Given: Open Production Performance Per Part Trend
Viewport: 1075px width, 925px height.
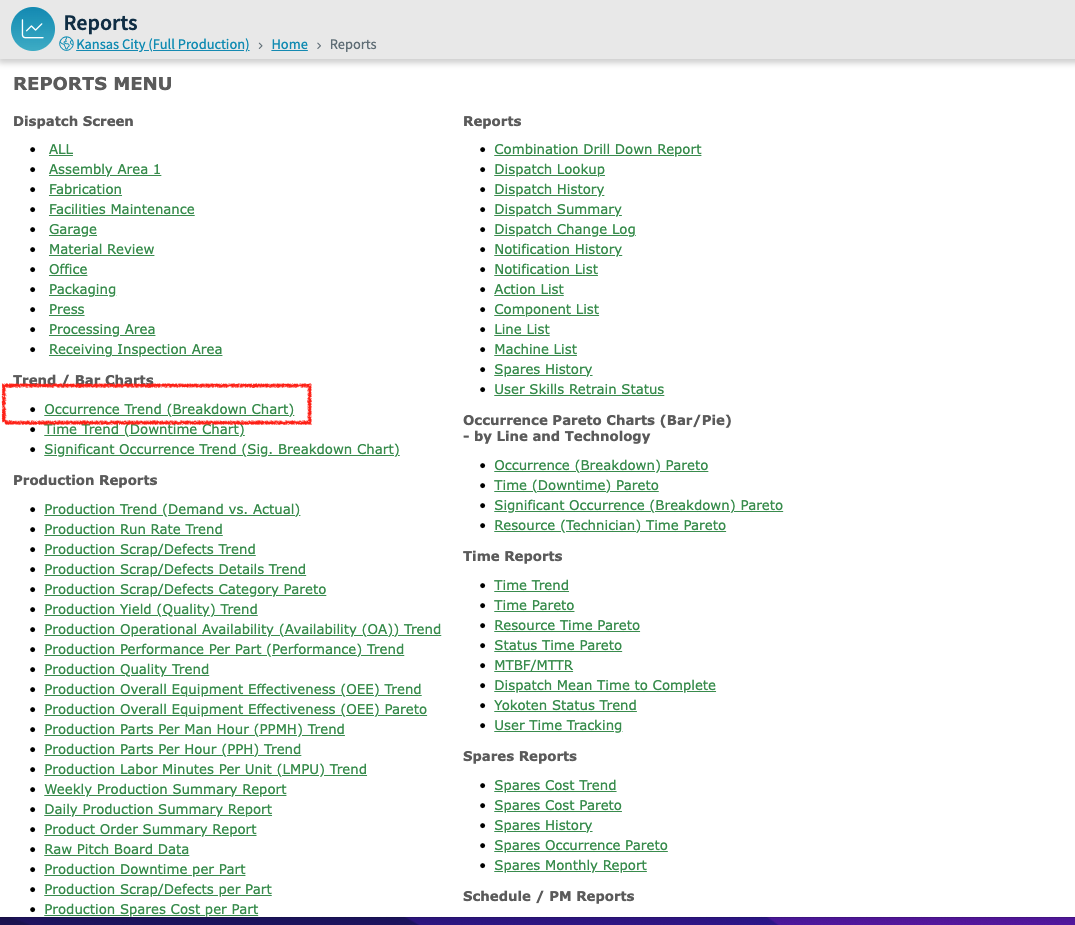Looking at the screenshot, I should tap(224, 649).
